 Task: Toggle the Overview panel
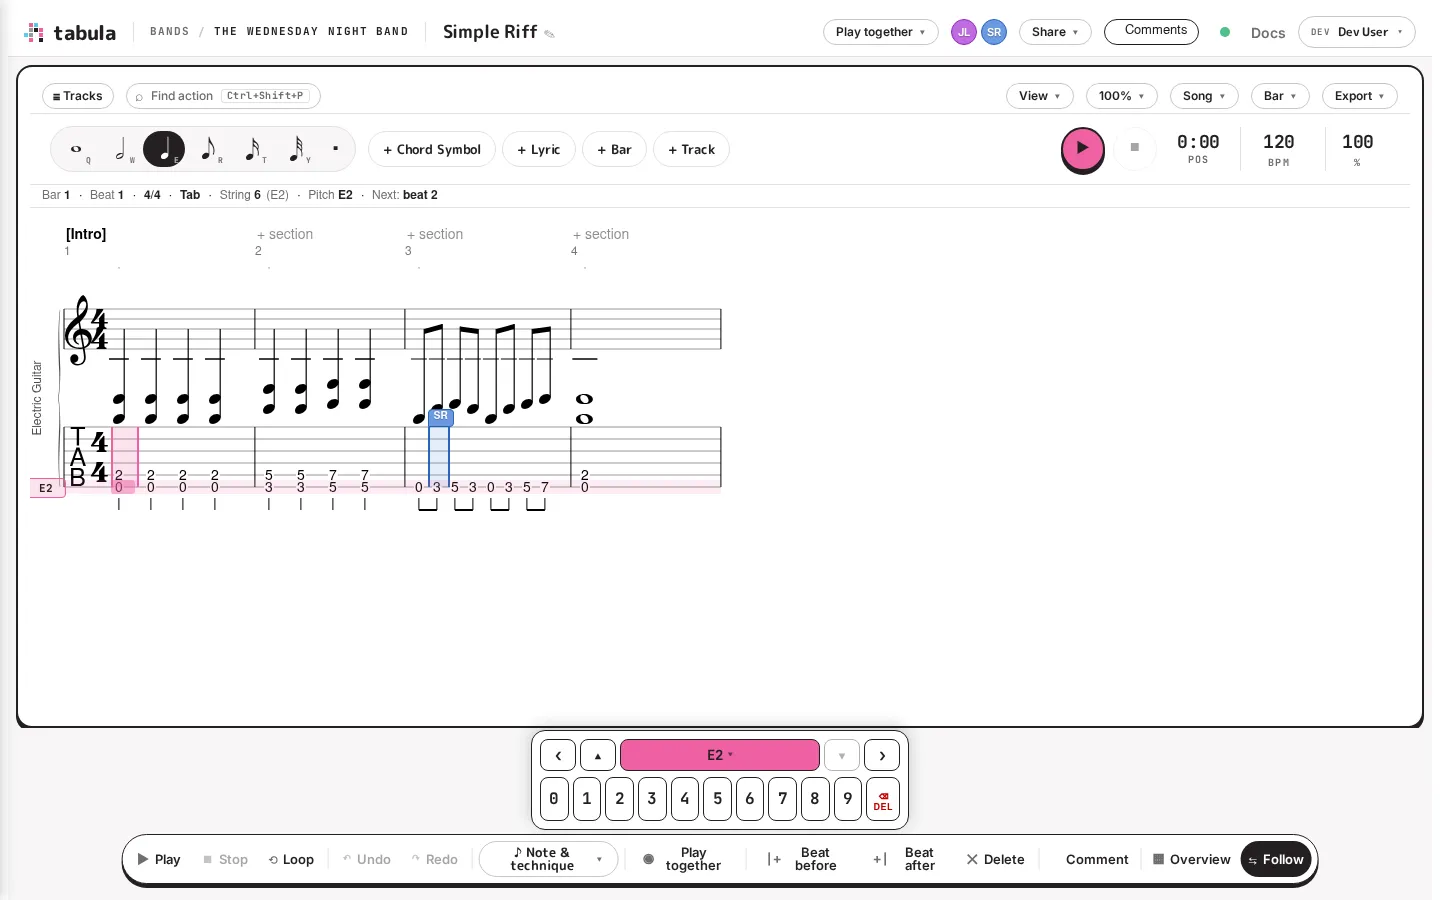pyautogui.click(x=1191, y=860)
